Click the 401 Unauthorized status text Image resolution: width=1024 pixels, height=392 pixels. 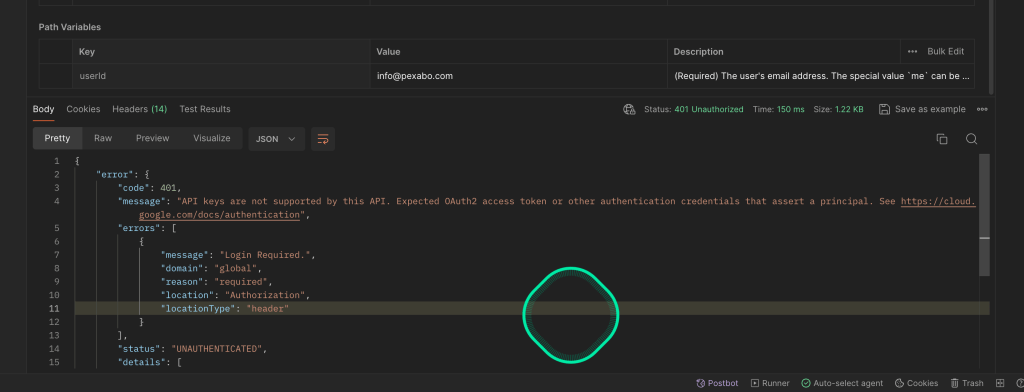(709, 109)
